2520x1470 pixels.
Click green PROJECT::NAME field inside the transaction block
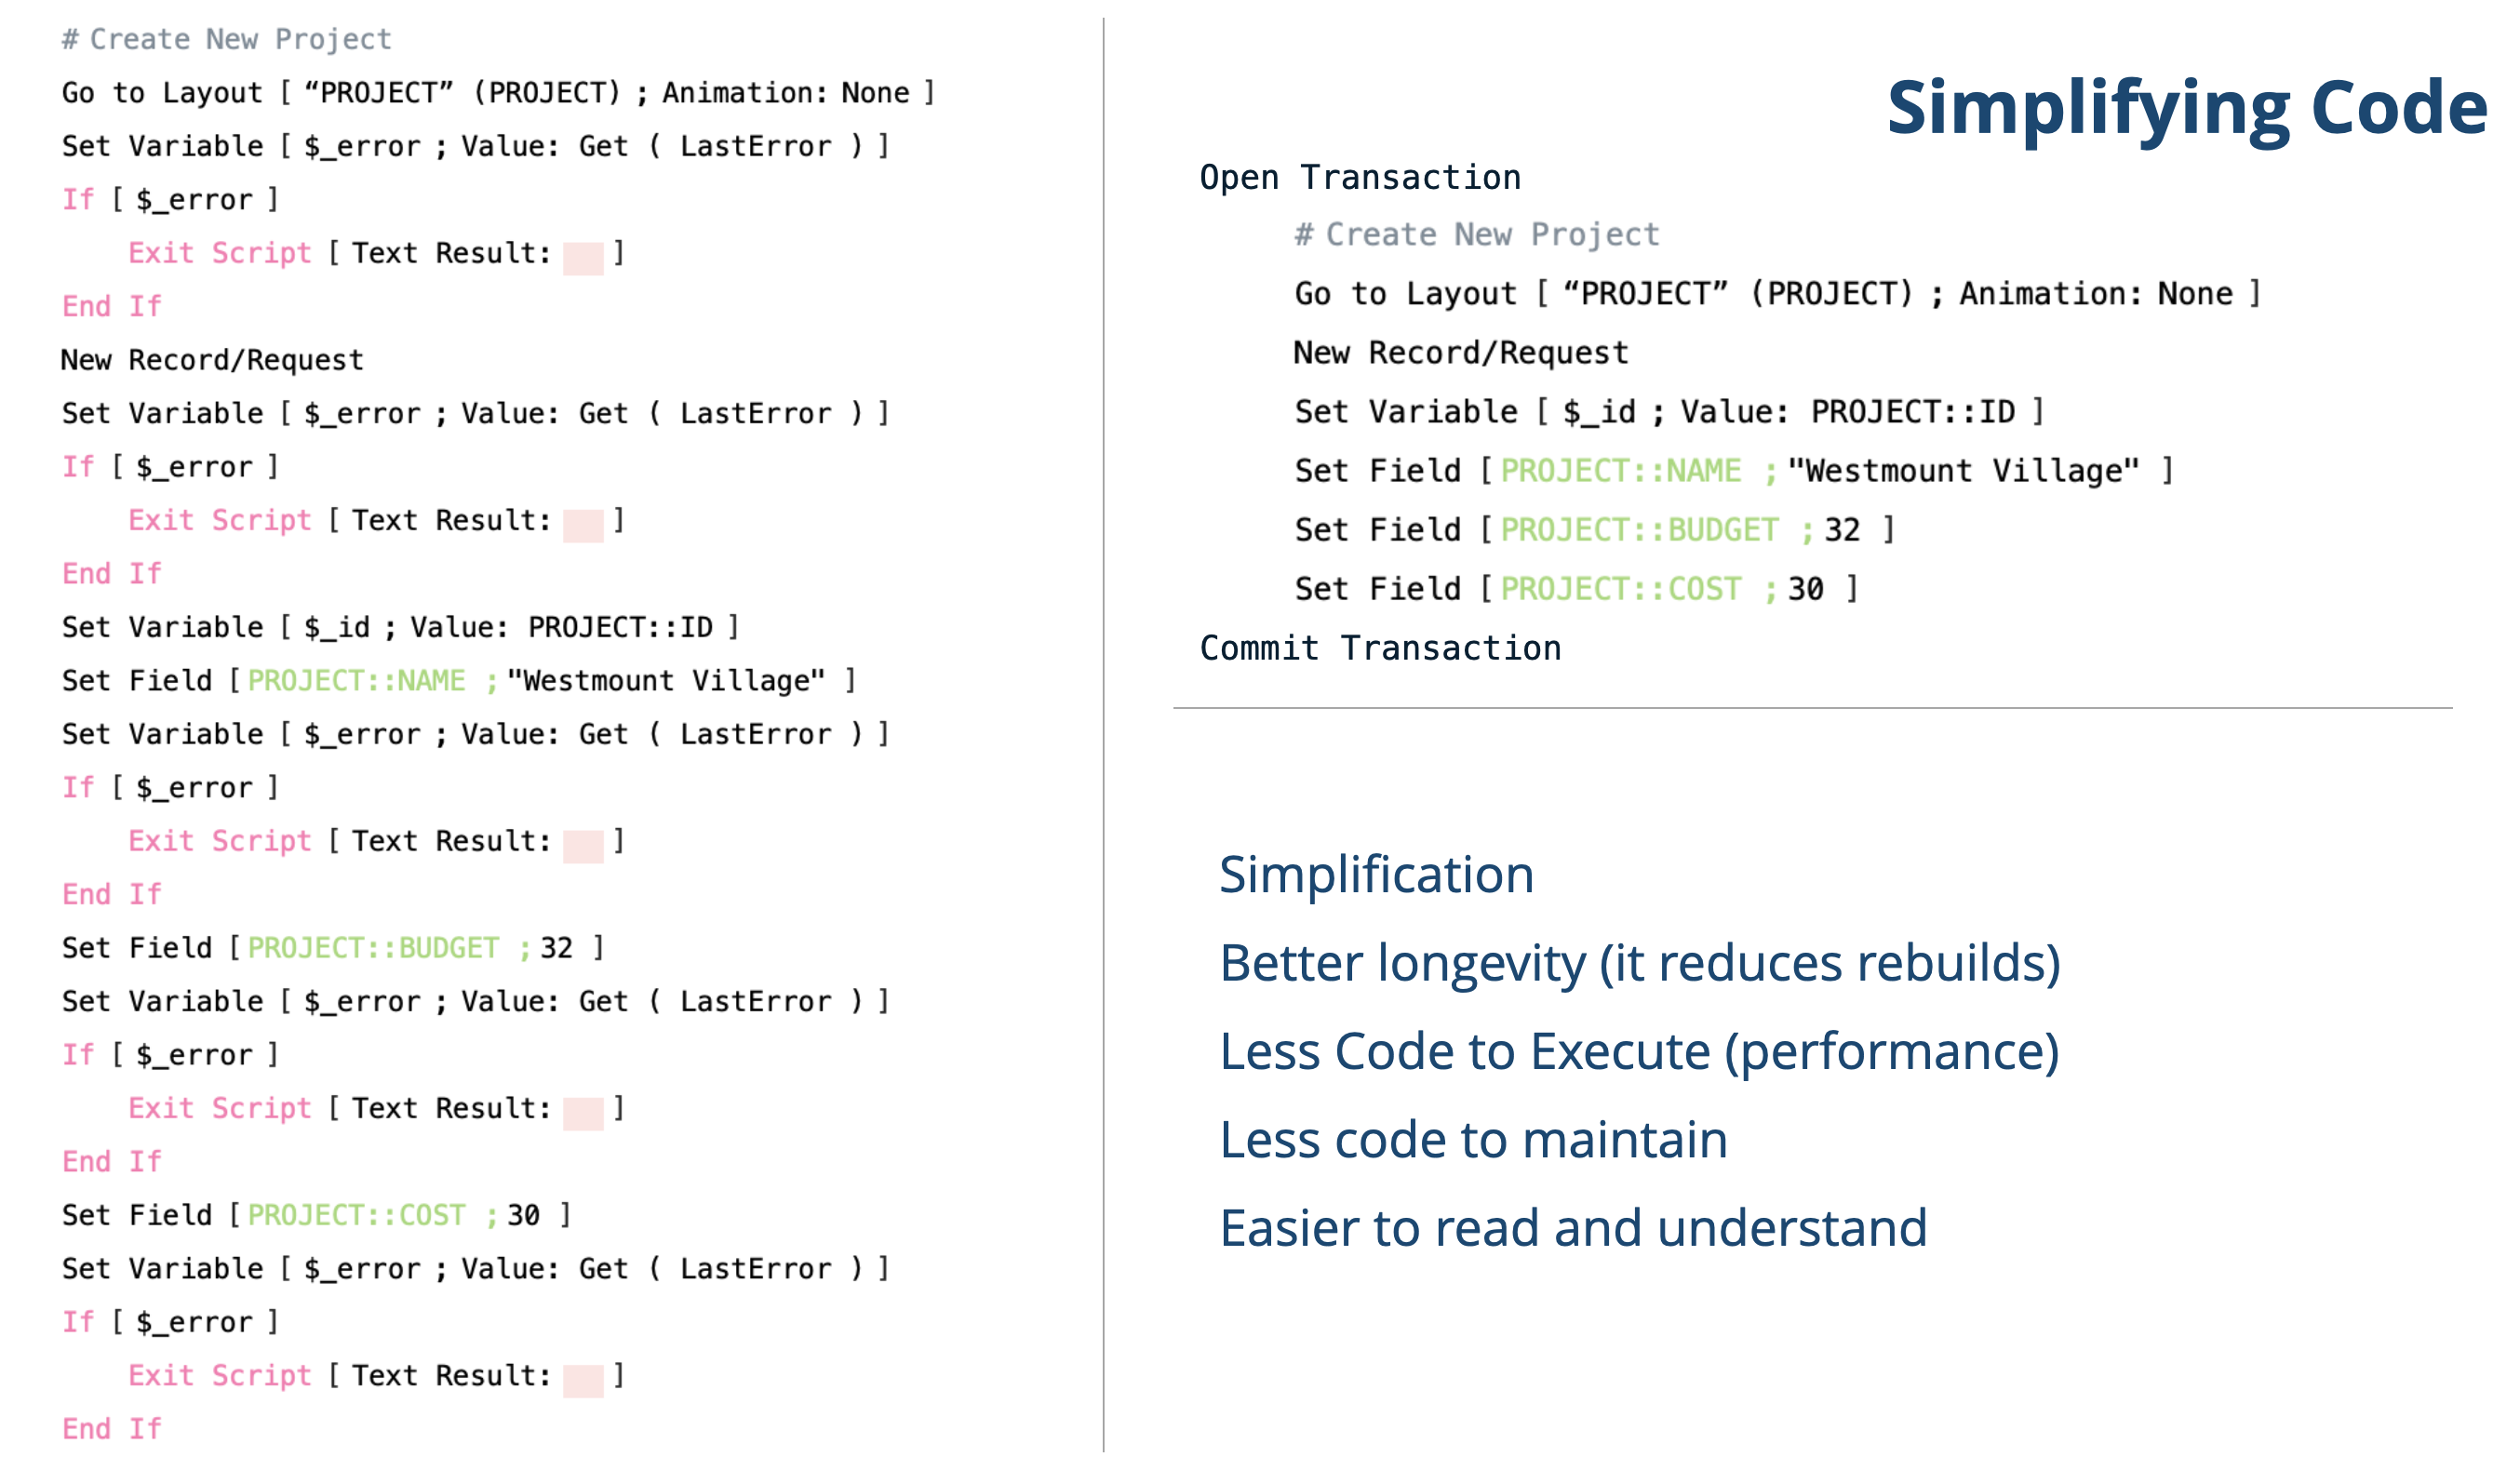click(1620, 471)
